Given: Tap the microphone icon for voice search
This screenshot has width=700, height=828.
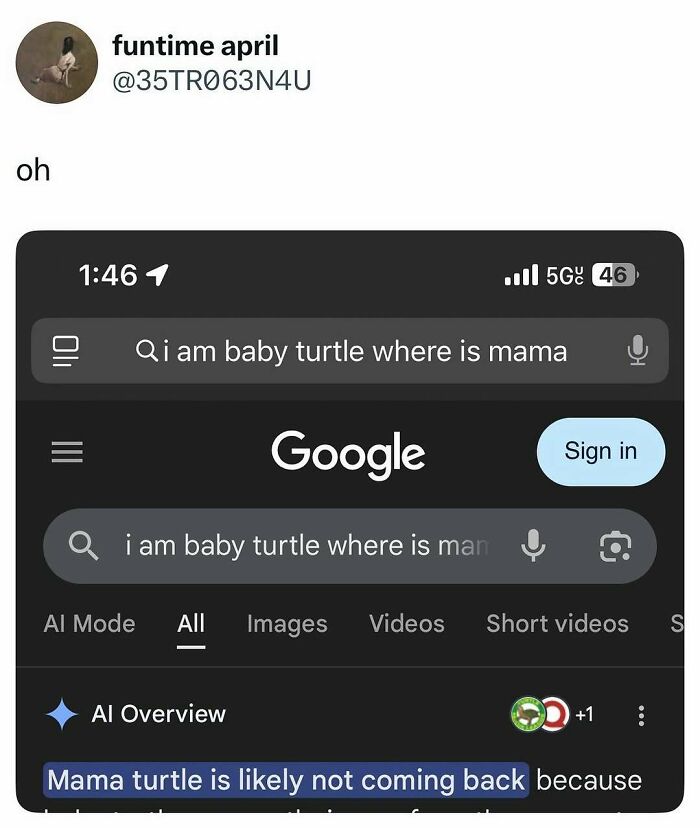Looking at the screenshot, I should pos(535,546).
